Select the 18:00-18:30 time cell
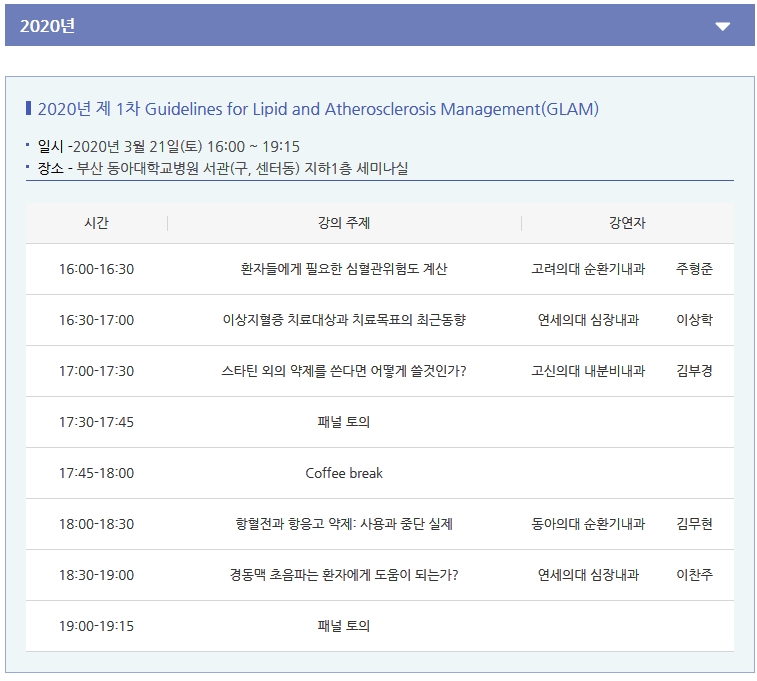Screen dimensions: 757x681 (x=96, y=524)
